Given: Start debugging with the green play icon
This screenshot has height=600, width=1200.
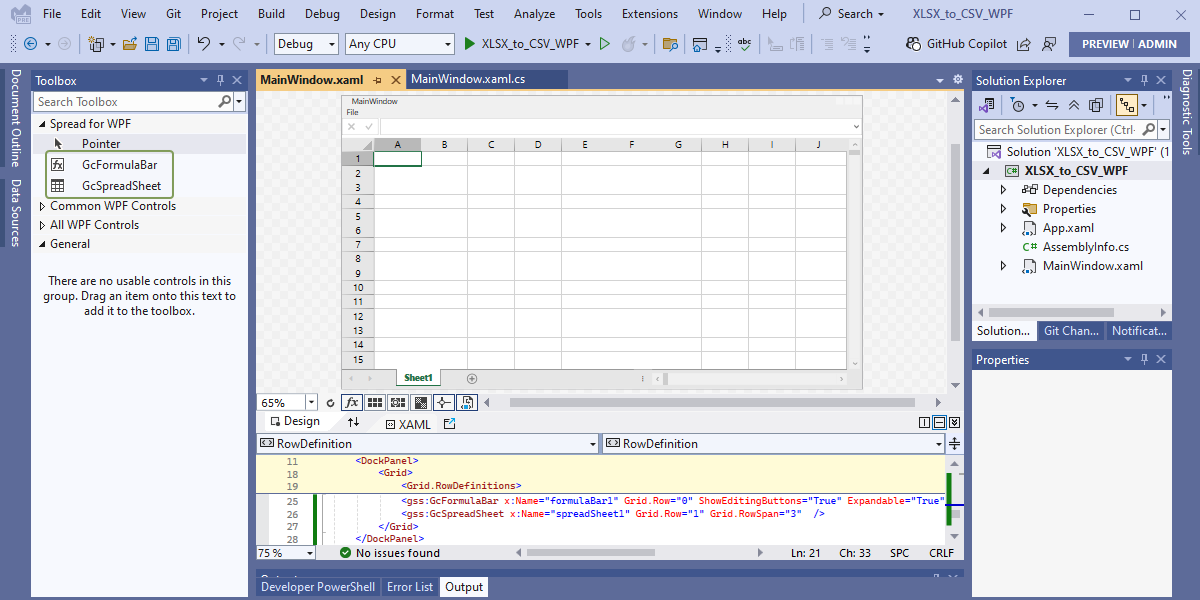Looking at the screenshot, I should 470,44.
